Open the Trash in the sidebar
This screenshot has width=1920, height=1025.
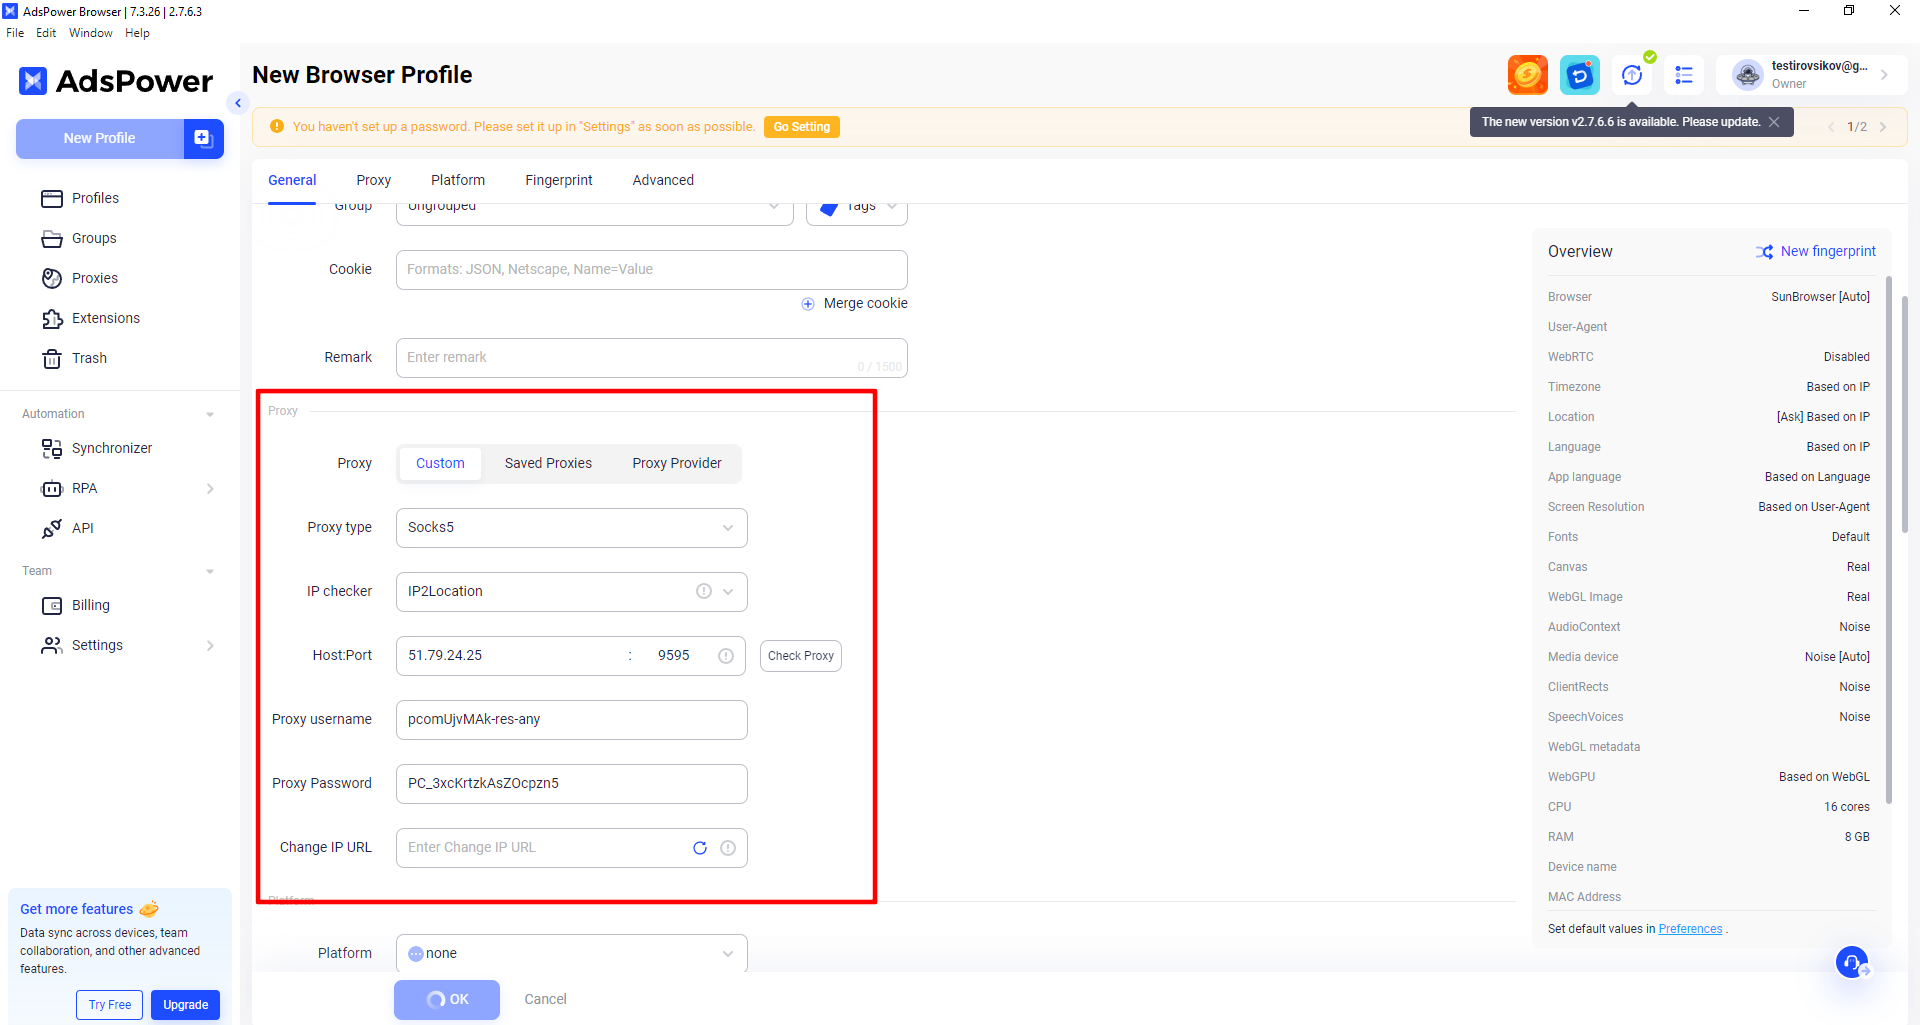coord(89,358)
